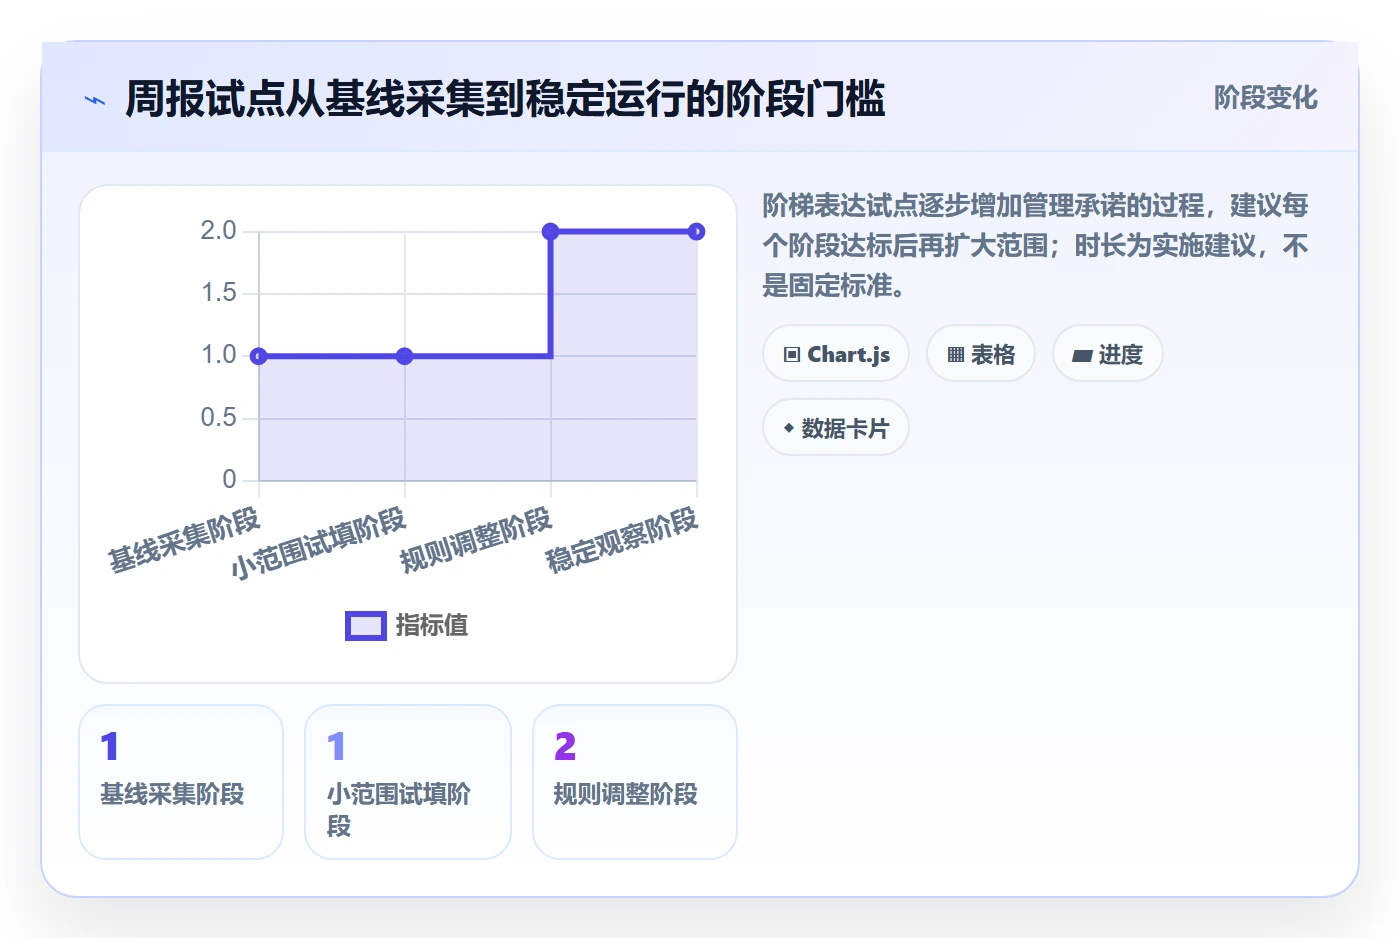
Task: Select the 数据卡片 tag chip
Action: click(836, 428)
